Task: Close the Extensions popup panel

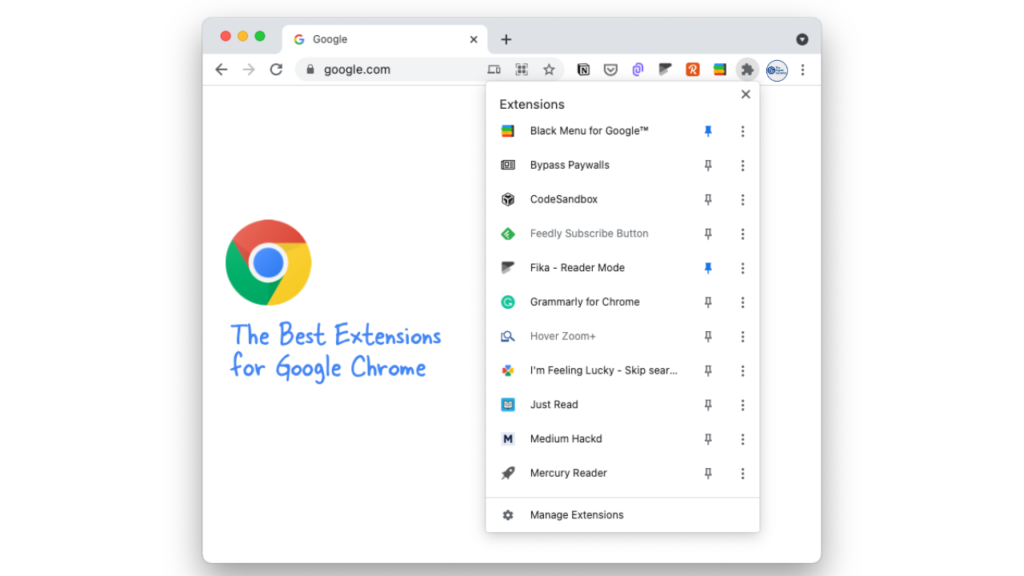Action: [745, 95]
